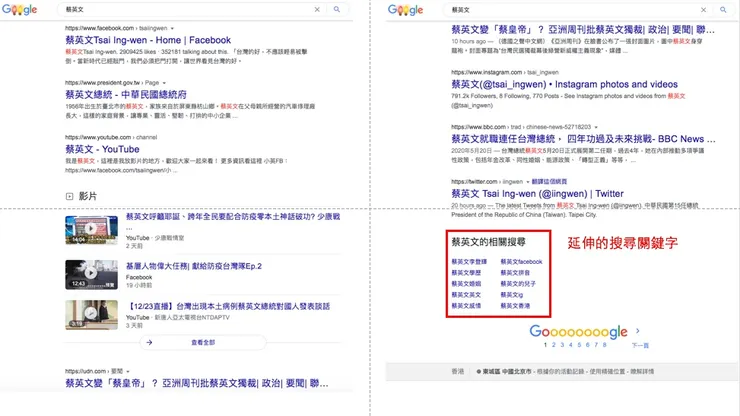Select related search 蔡英文拼音
Viewport: 740px width, 416px height.
coord(515,272)
